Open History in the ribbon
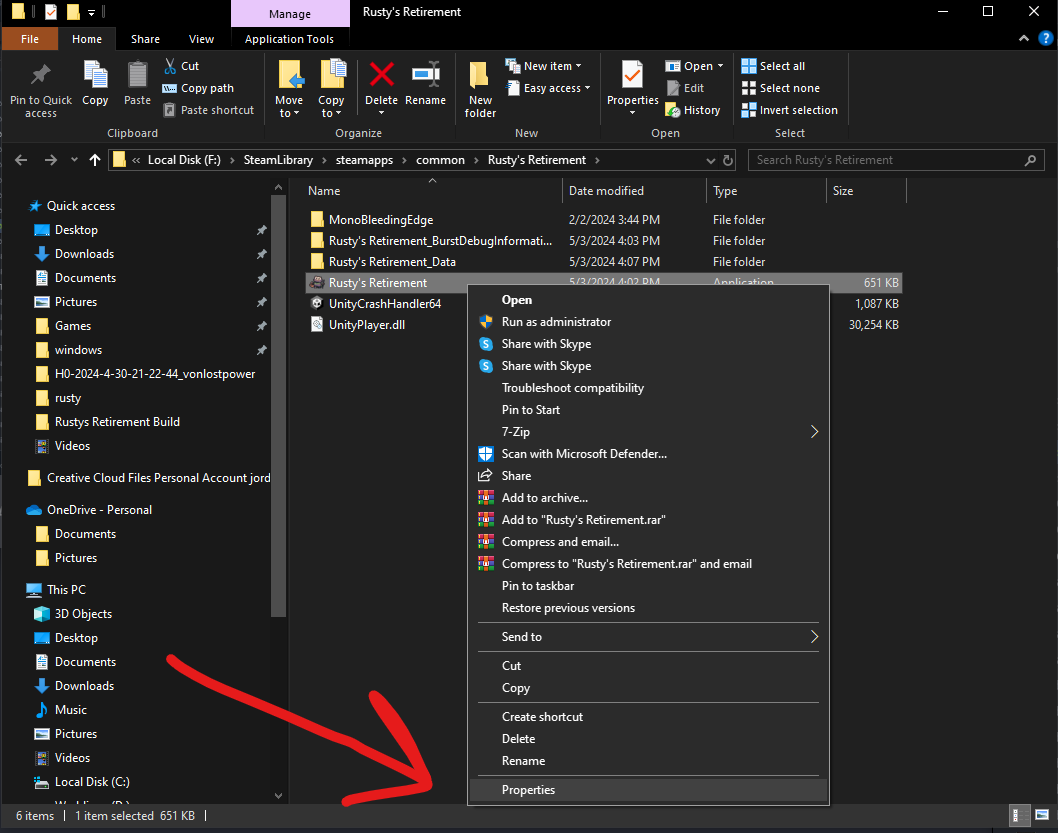Image resolution: width=1058 pixels, height=833 pixels. pos(693,110)
